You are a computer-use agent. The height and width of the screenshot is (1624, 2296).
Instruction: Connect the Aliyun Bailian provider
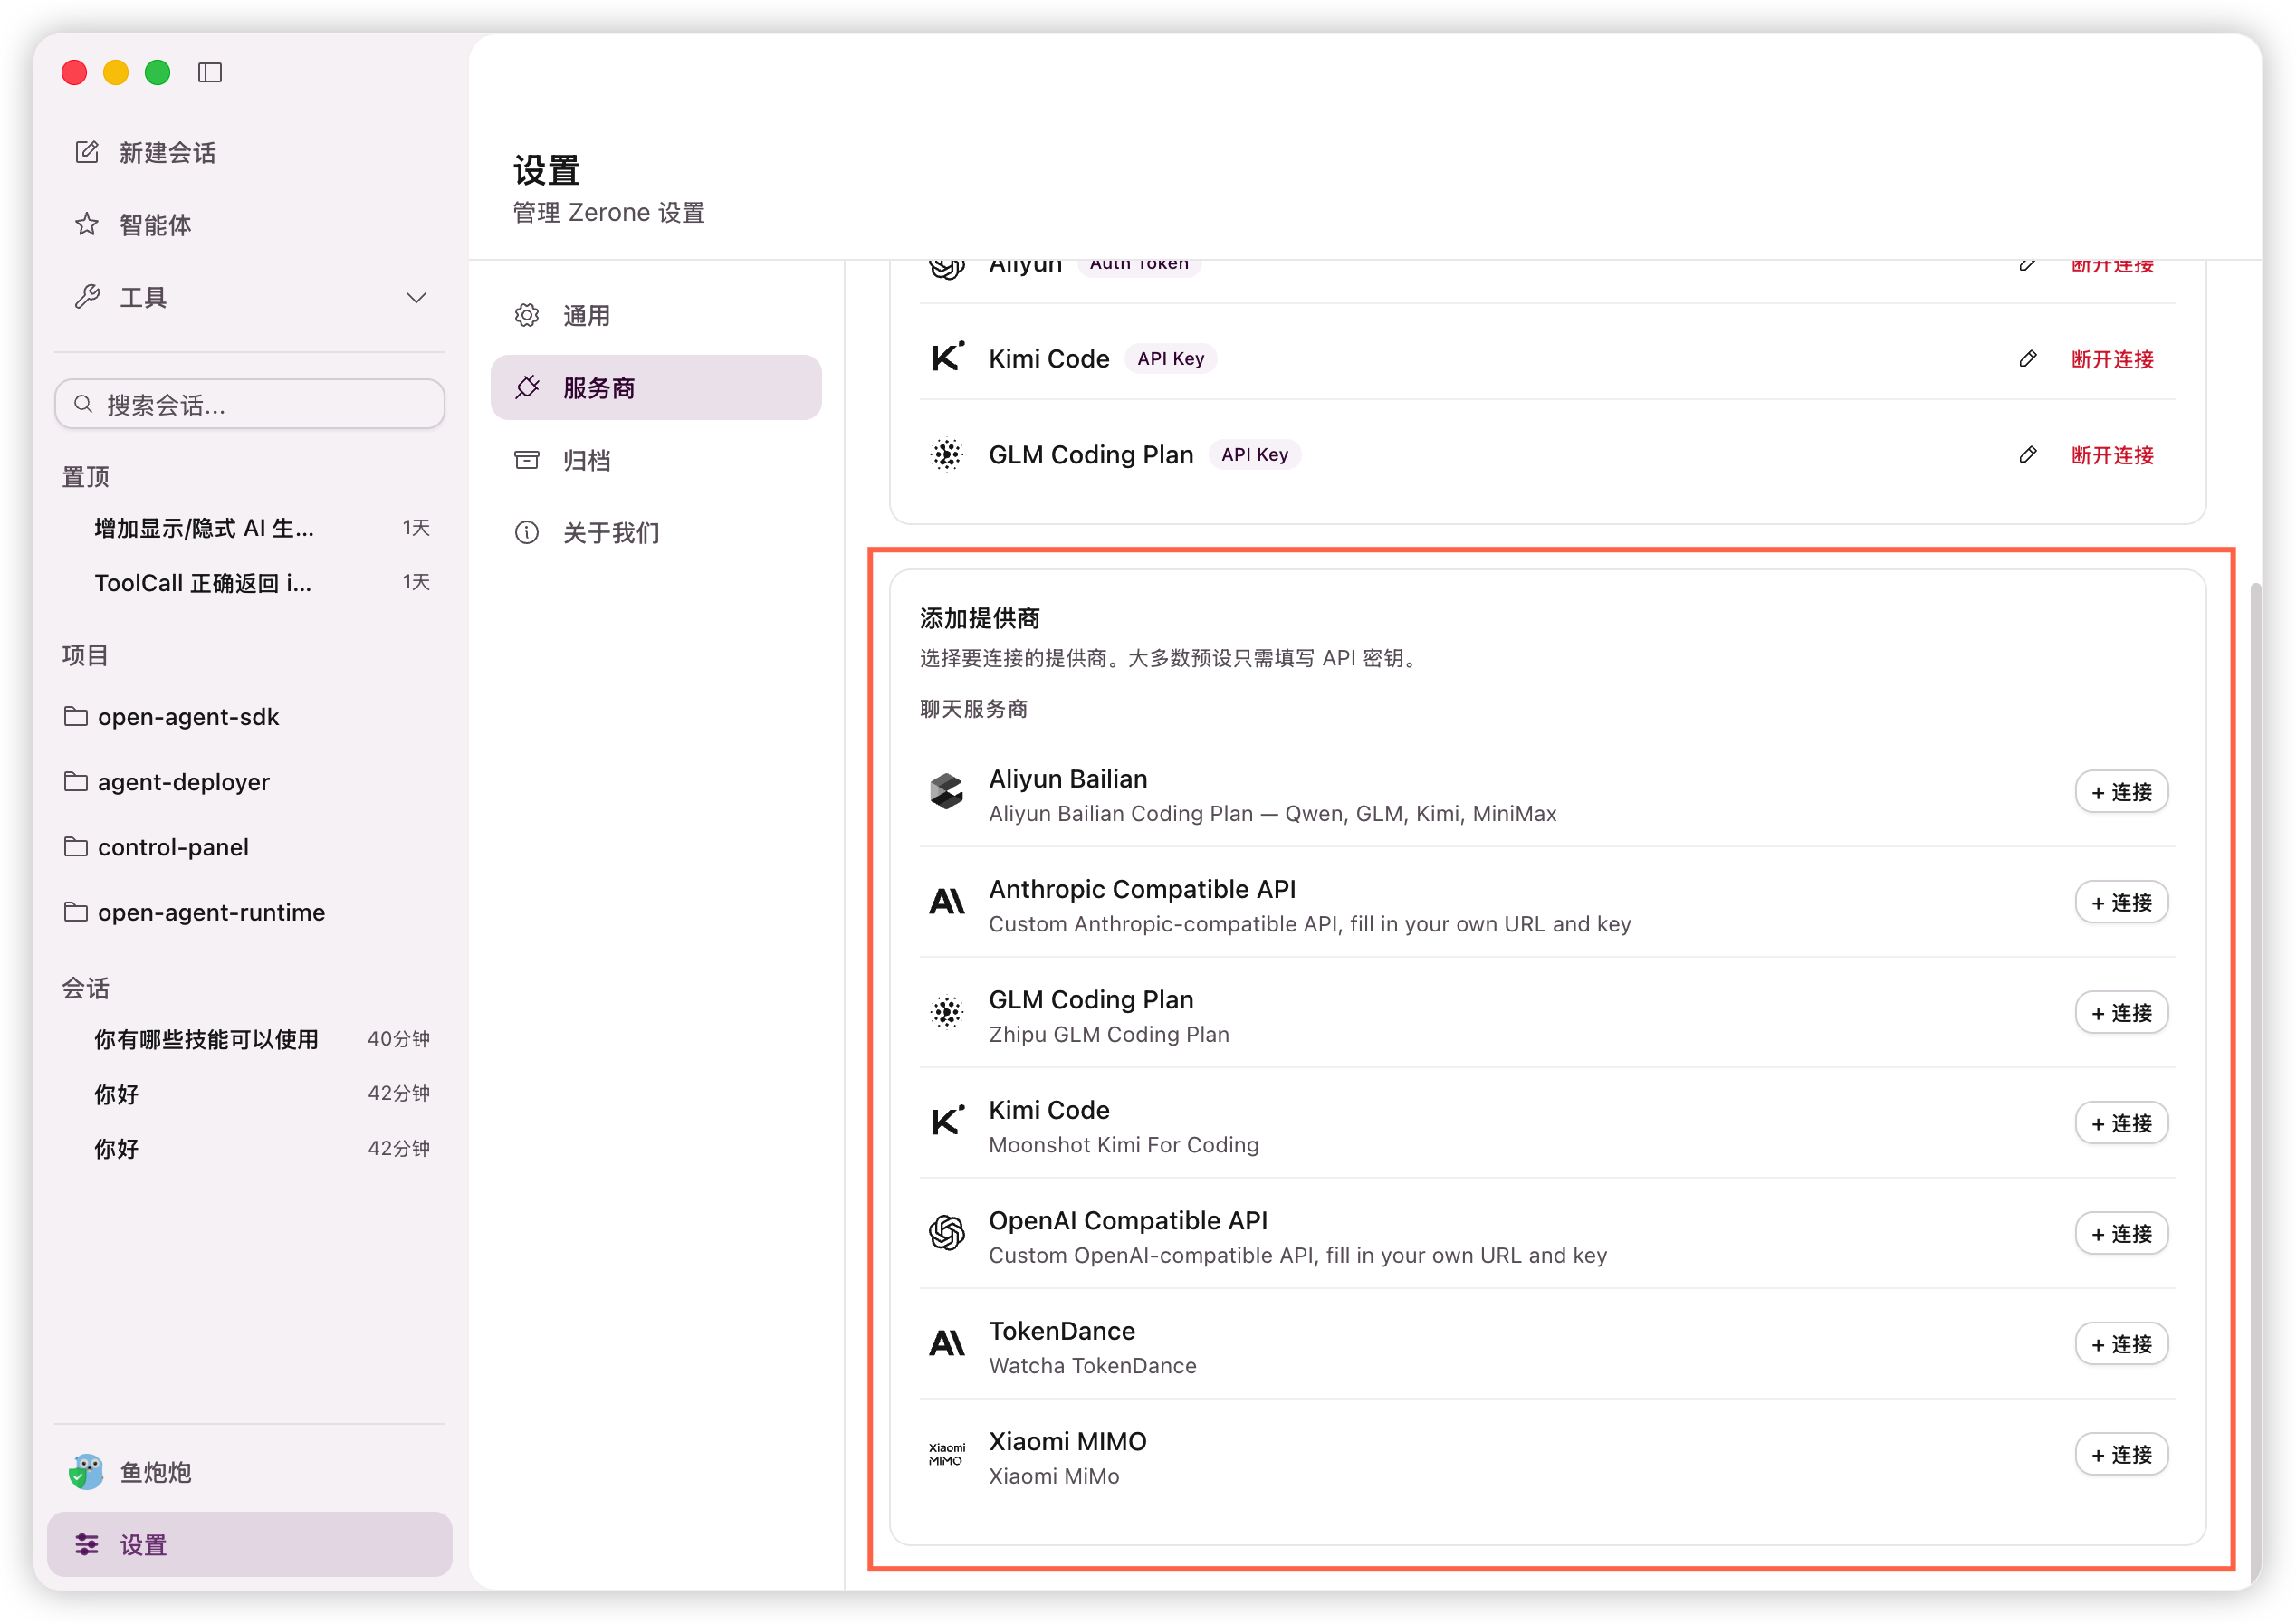click(x=2121, y=792)
